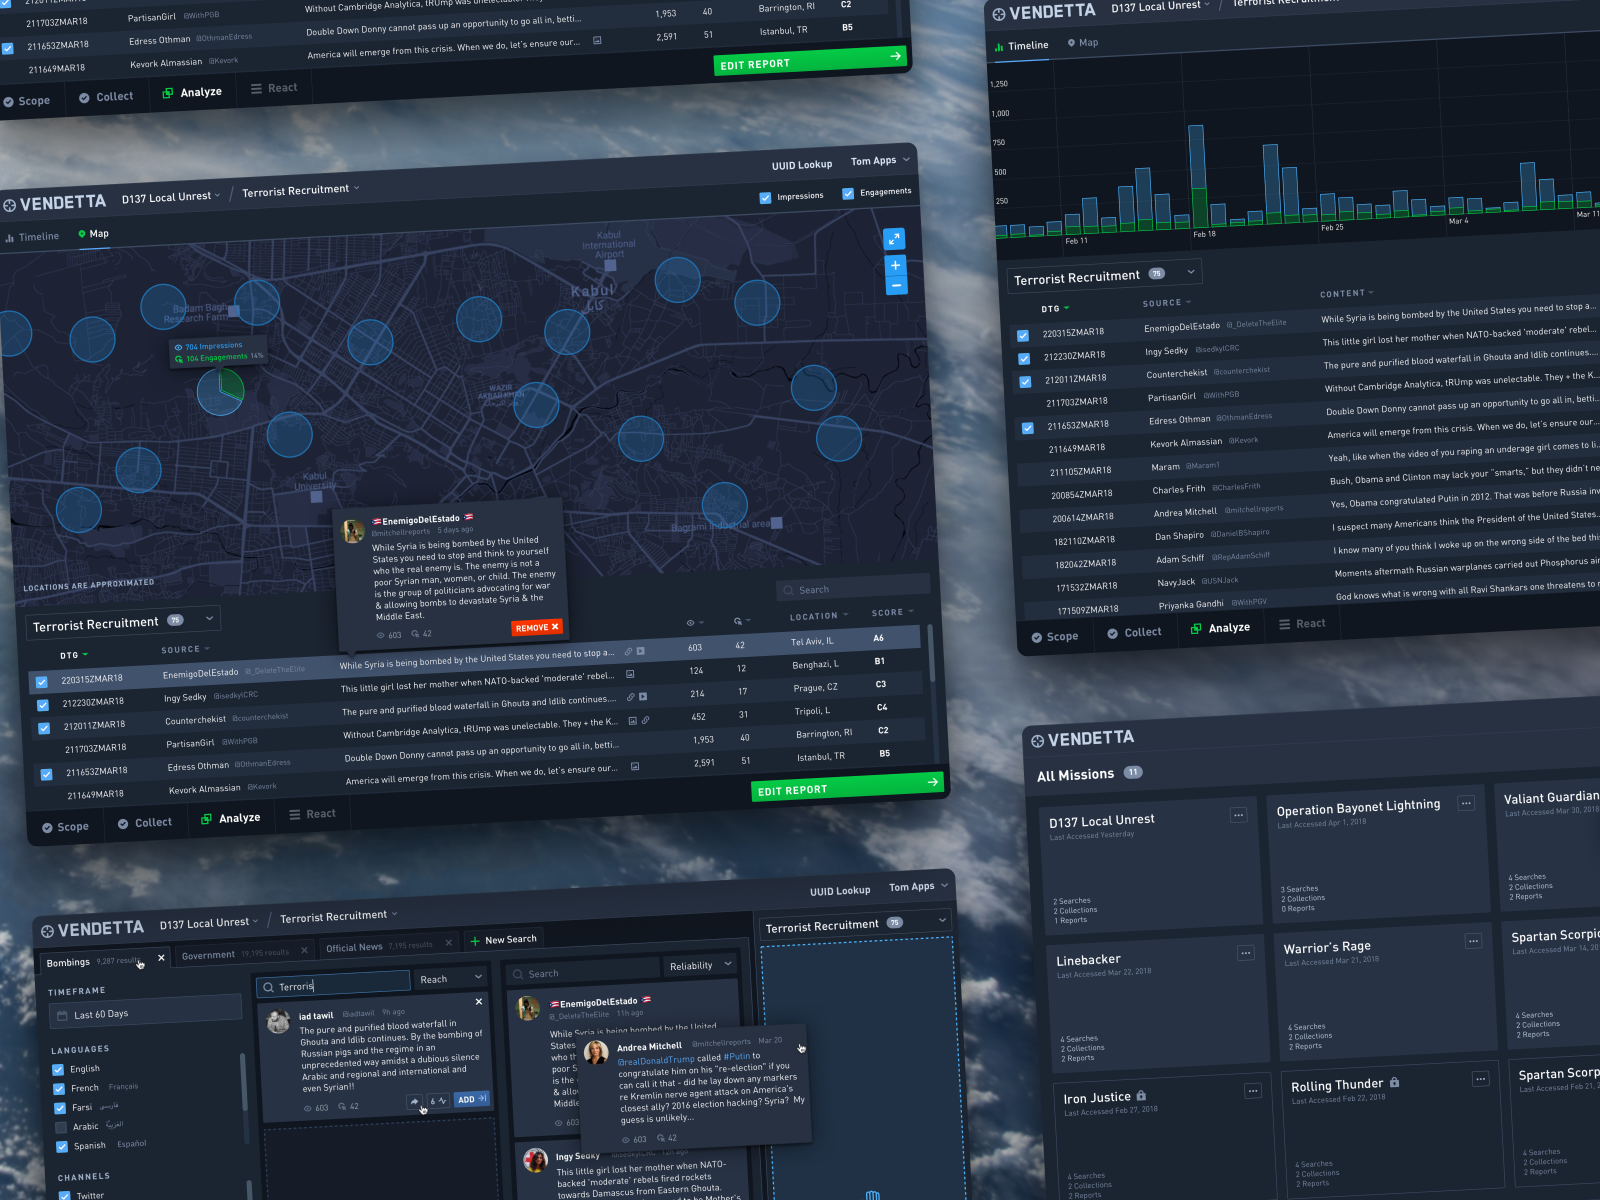
Task: Zoom in using plus icon on Kabul map
Action: click(x=895, y=265)
